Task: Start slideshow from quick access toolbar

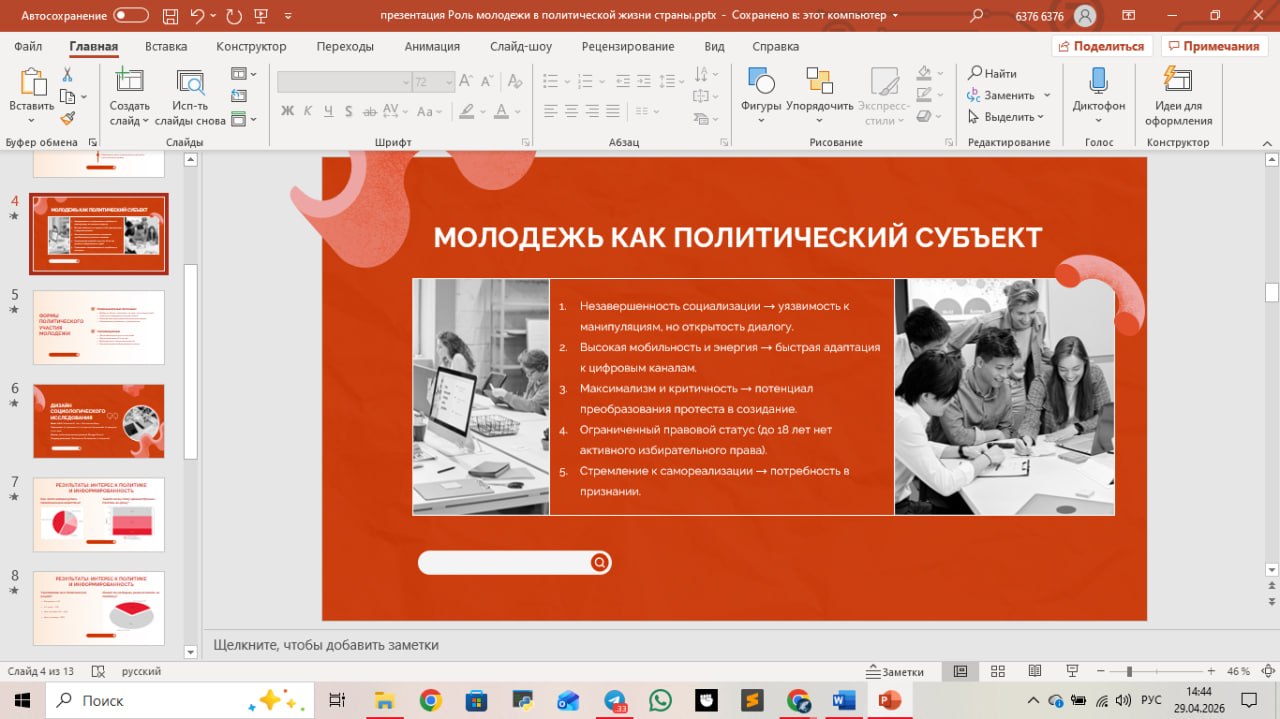Action: 263,15
